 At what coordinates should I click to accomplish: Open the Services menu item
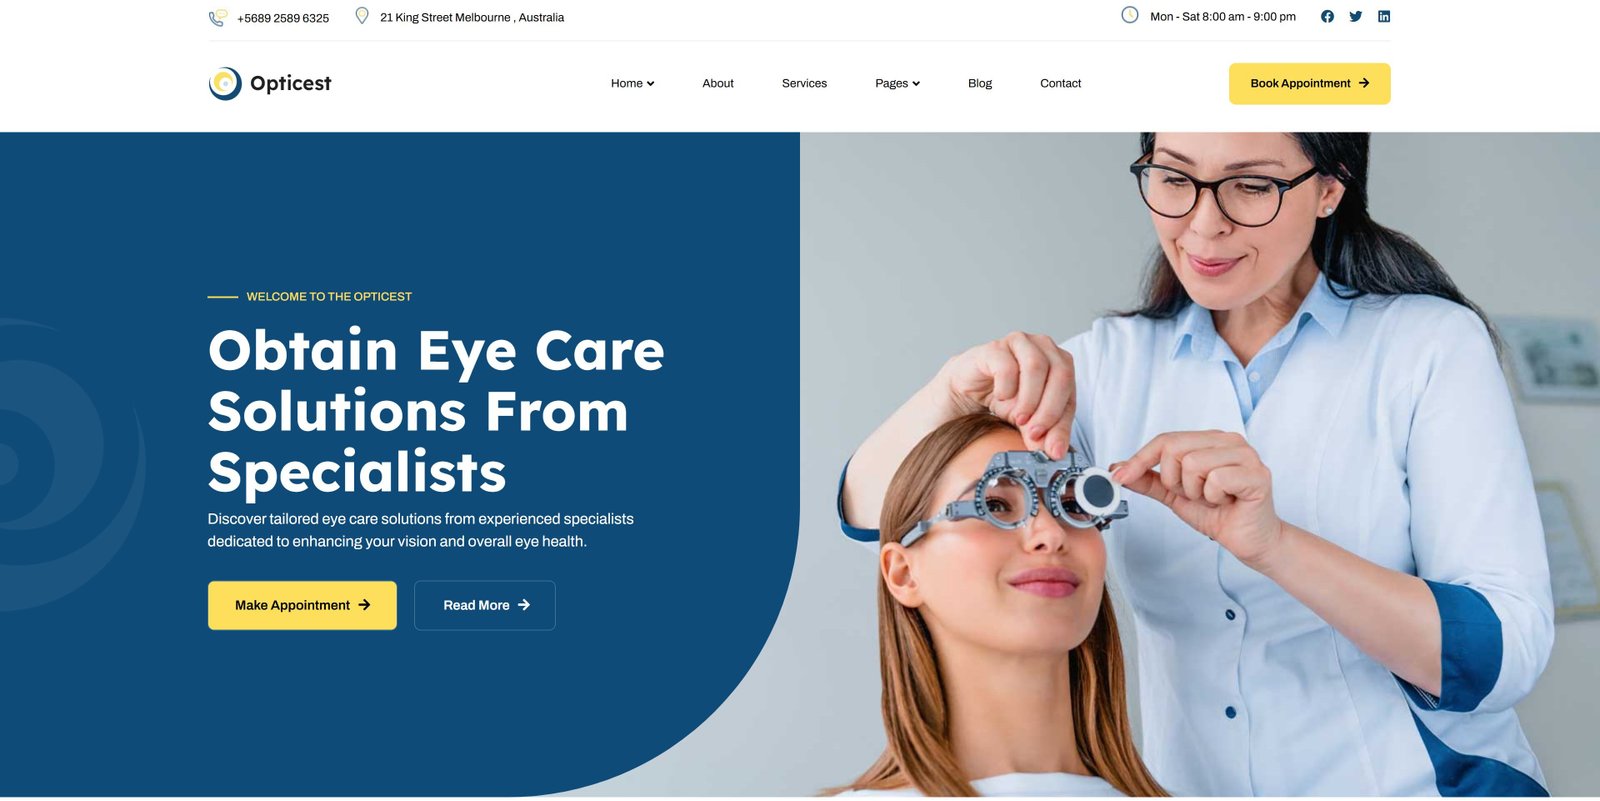[804, 83]
